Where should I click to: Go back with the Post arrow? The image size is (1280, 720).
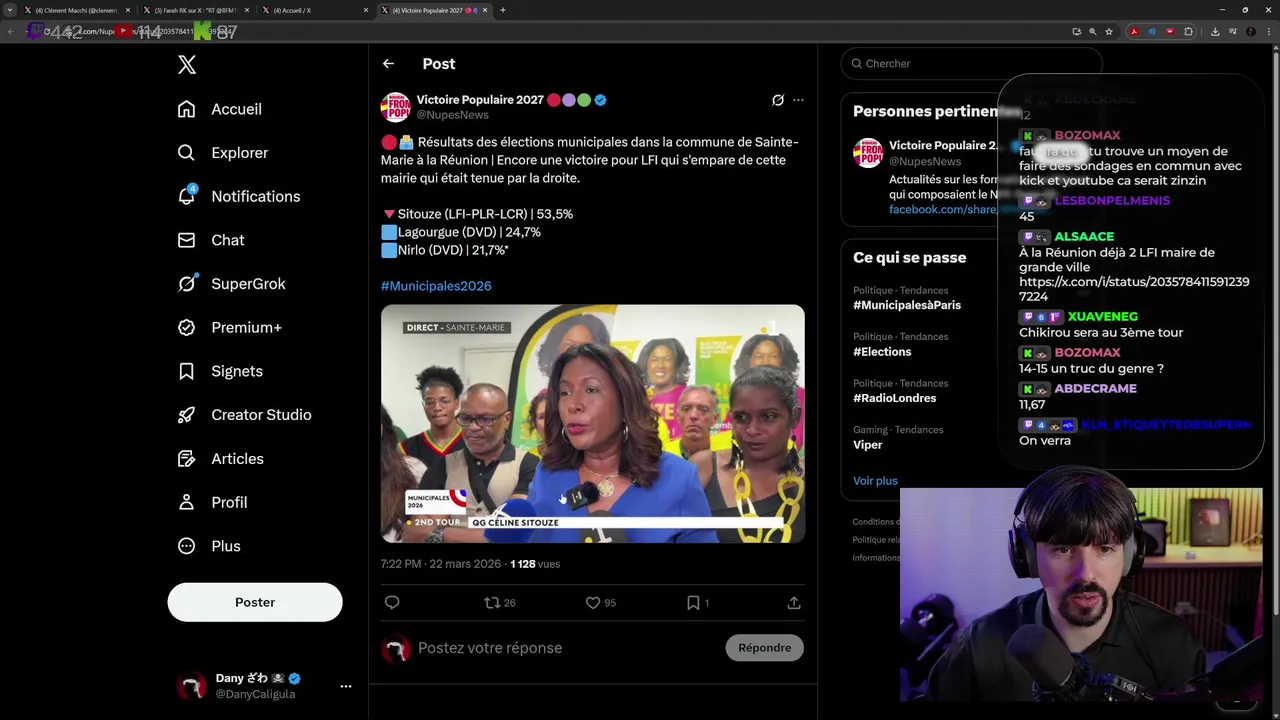point(388,64)
